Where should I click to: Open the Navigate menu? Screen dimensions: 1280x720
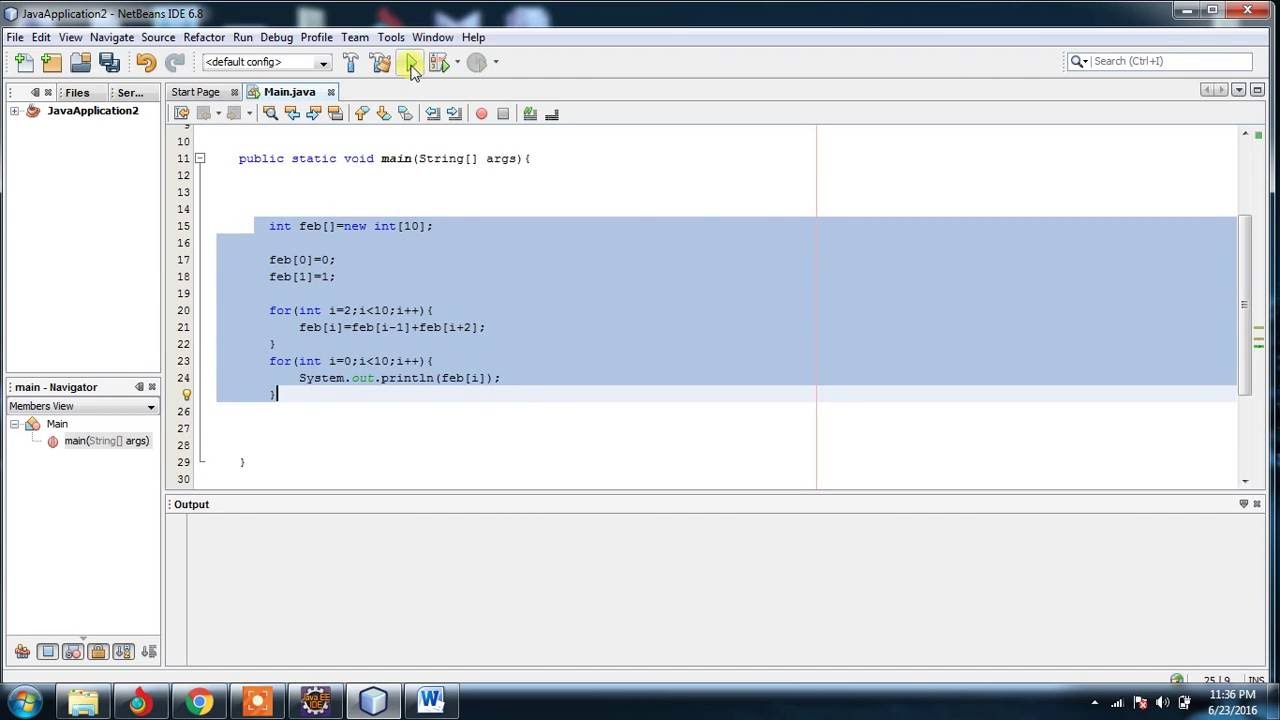[x=112, y=37]
